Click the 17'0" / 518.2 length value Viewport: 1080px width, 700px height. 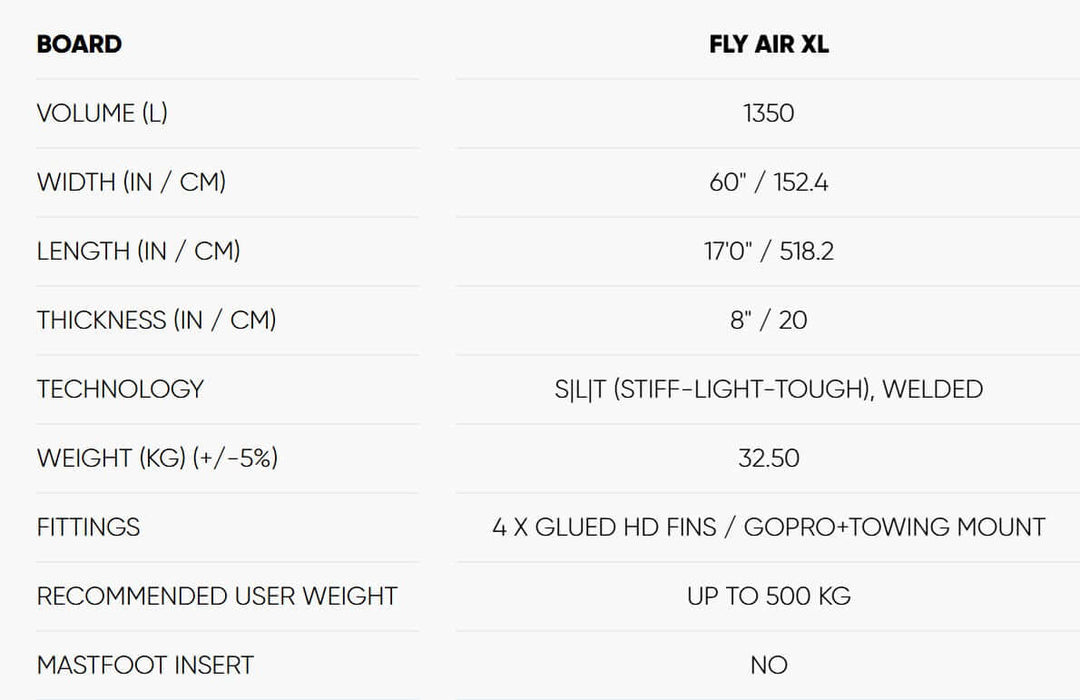[768, 251]
